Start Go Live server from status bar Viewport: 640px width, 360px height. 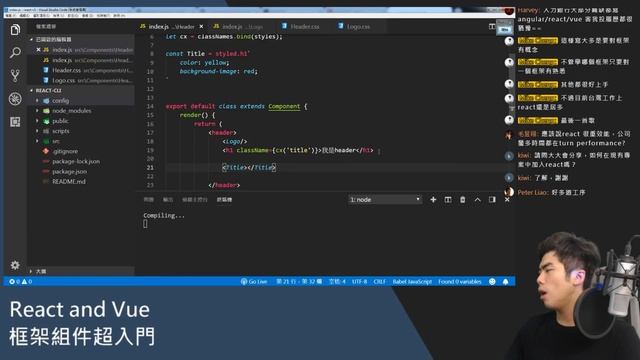click(x=254, y=282)
